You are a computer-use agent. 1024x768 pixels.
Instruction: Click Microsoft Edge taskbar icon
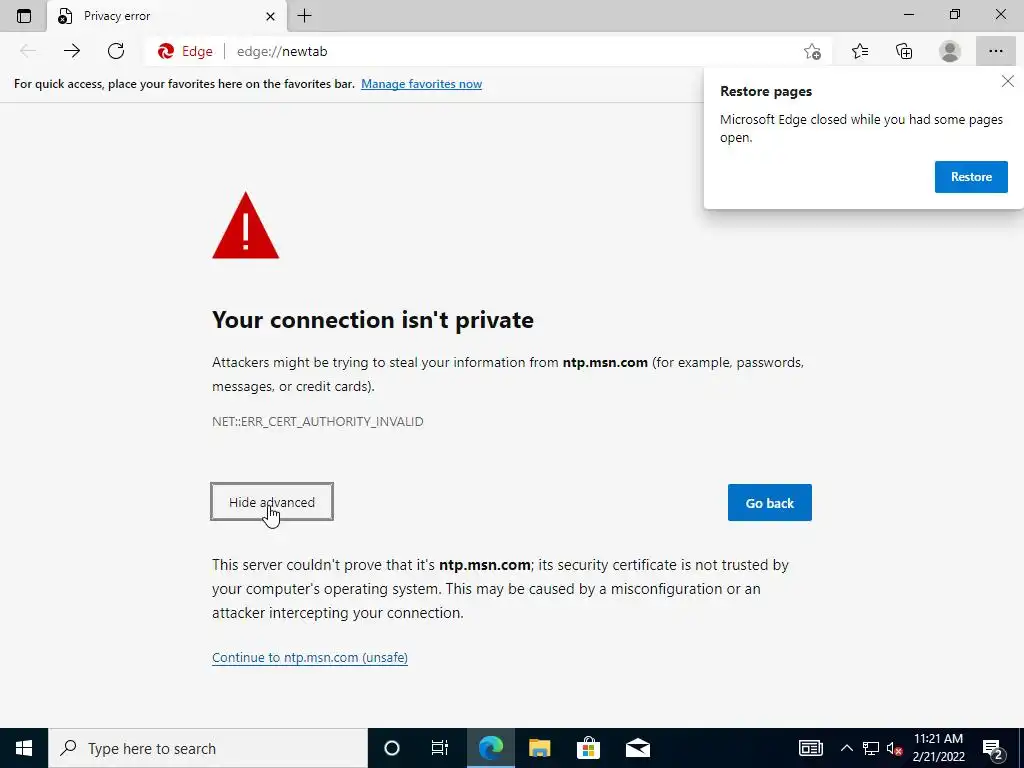(490, 748)
